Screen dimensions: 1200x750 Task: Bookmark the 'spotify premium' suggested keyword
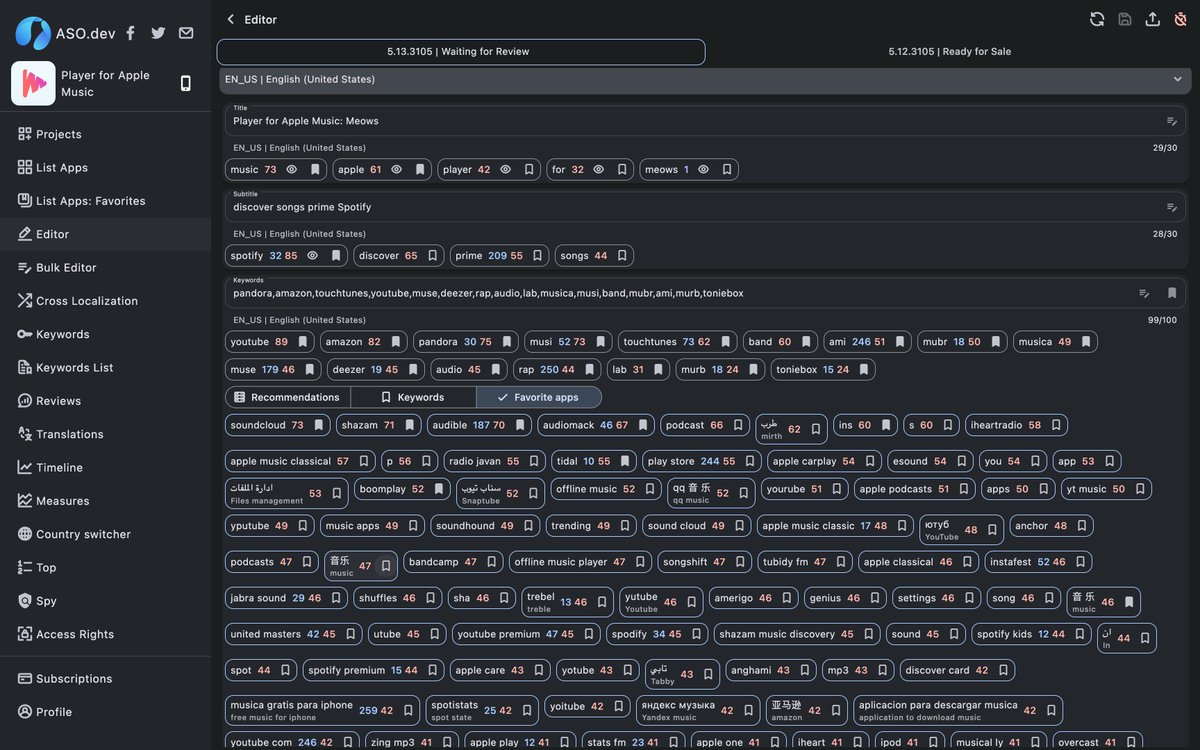coord(433,670)
